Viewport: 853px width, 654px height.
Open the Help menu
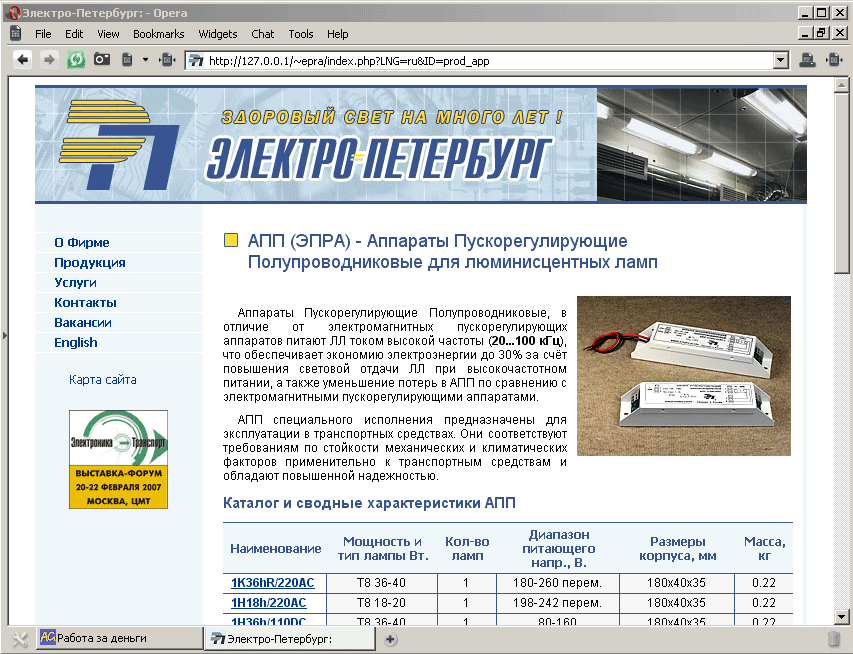(x=337, y=34)
